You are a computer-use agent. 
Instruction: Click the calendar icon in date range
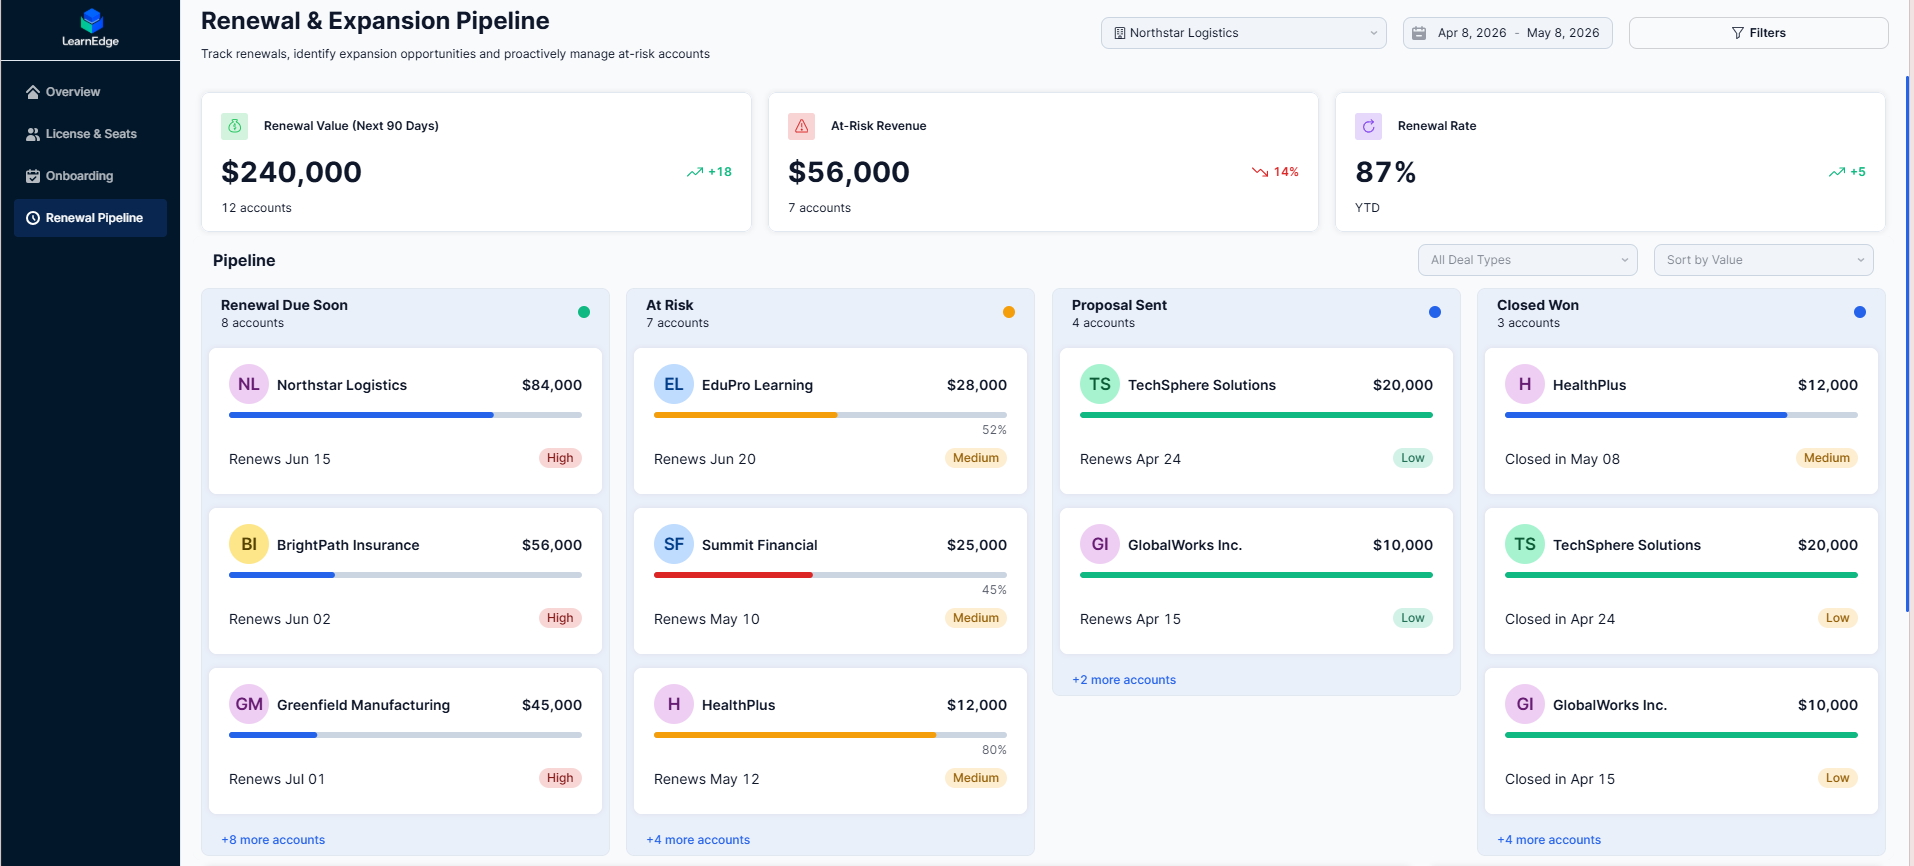tap(1419, 33)
